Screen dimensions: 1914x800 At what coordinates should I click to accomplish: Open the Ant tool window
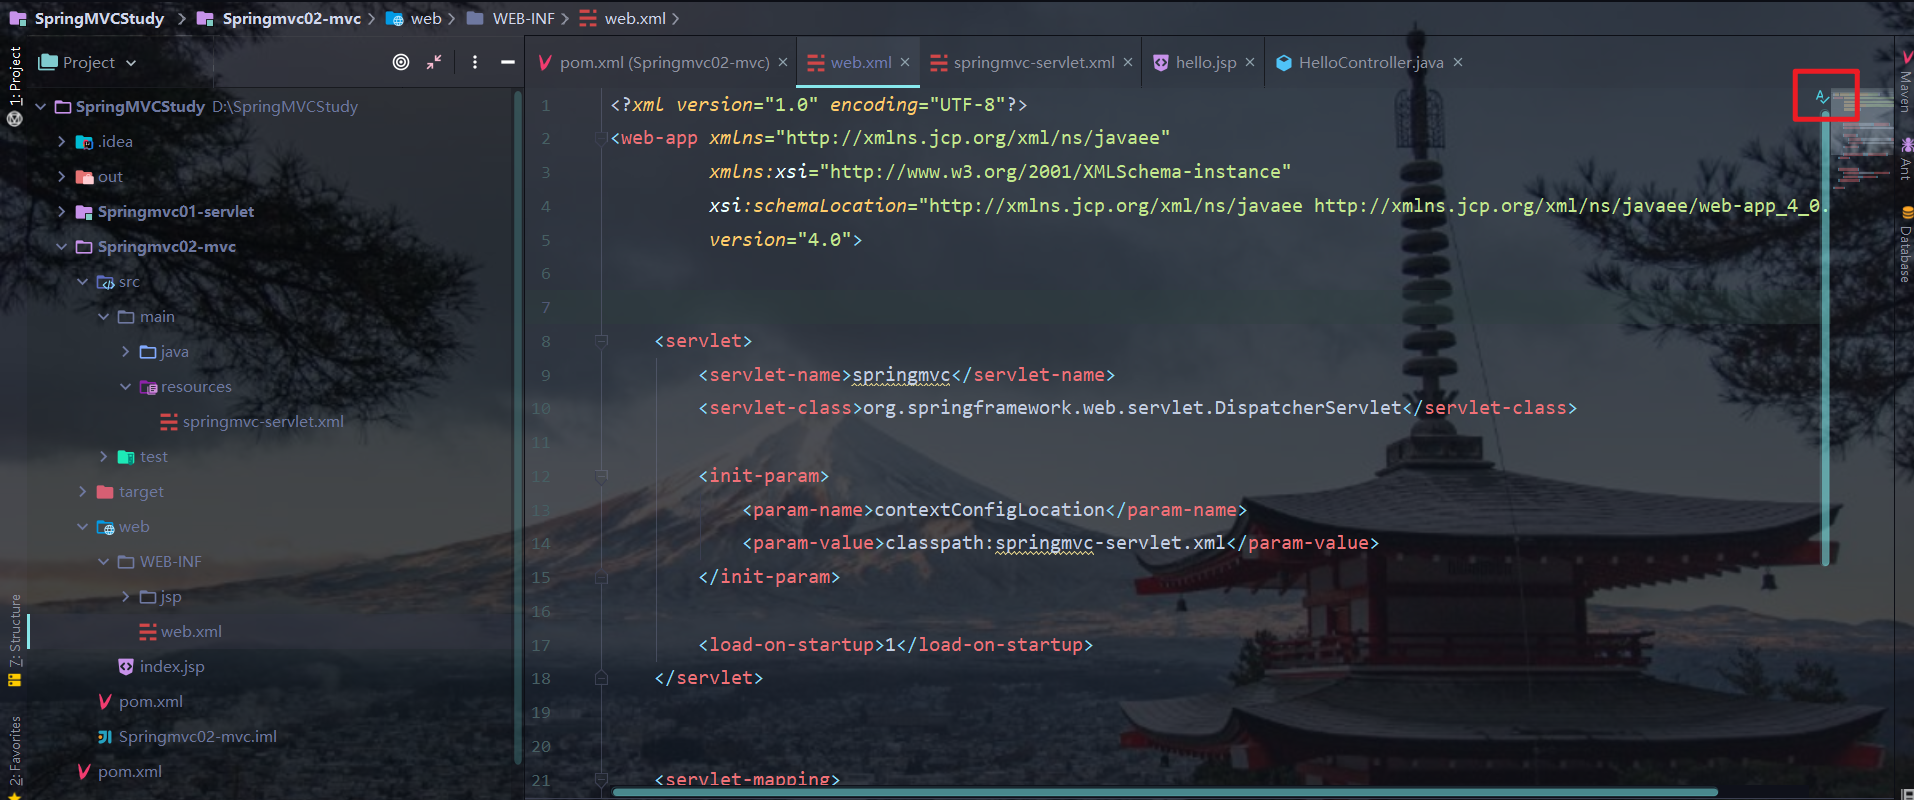point(1905,159)
